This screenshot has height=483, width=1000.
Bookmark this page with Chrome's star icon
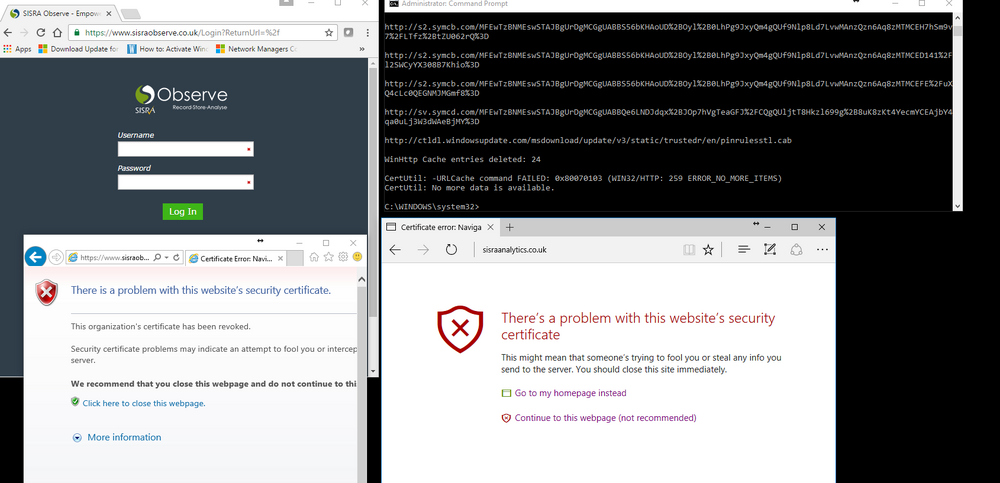(x=329, y=33)
